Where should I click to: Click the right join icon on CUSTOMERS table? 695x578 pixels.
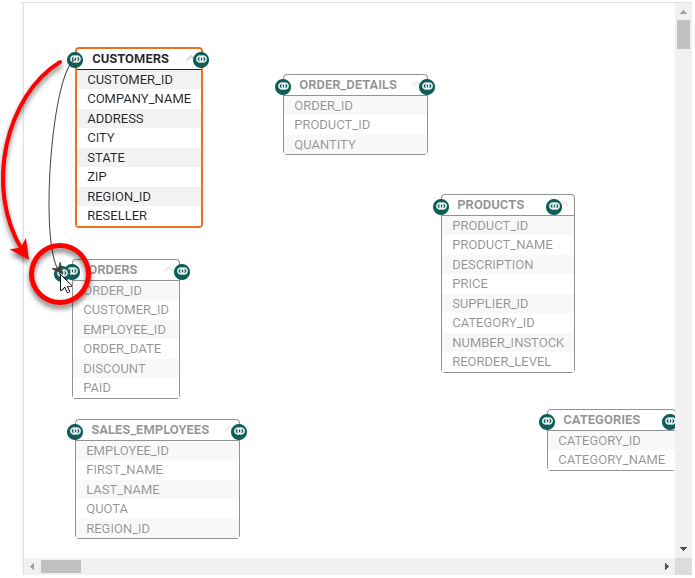coord(202,60)
